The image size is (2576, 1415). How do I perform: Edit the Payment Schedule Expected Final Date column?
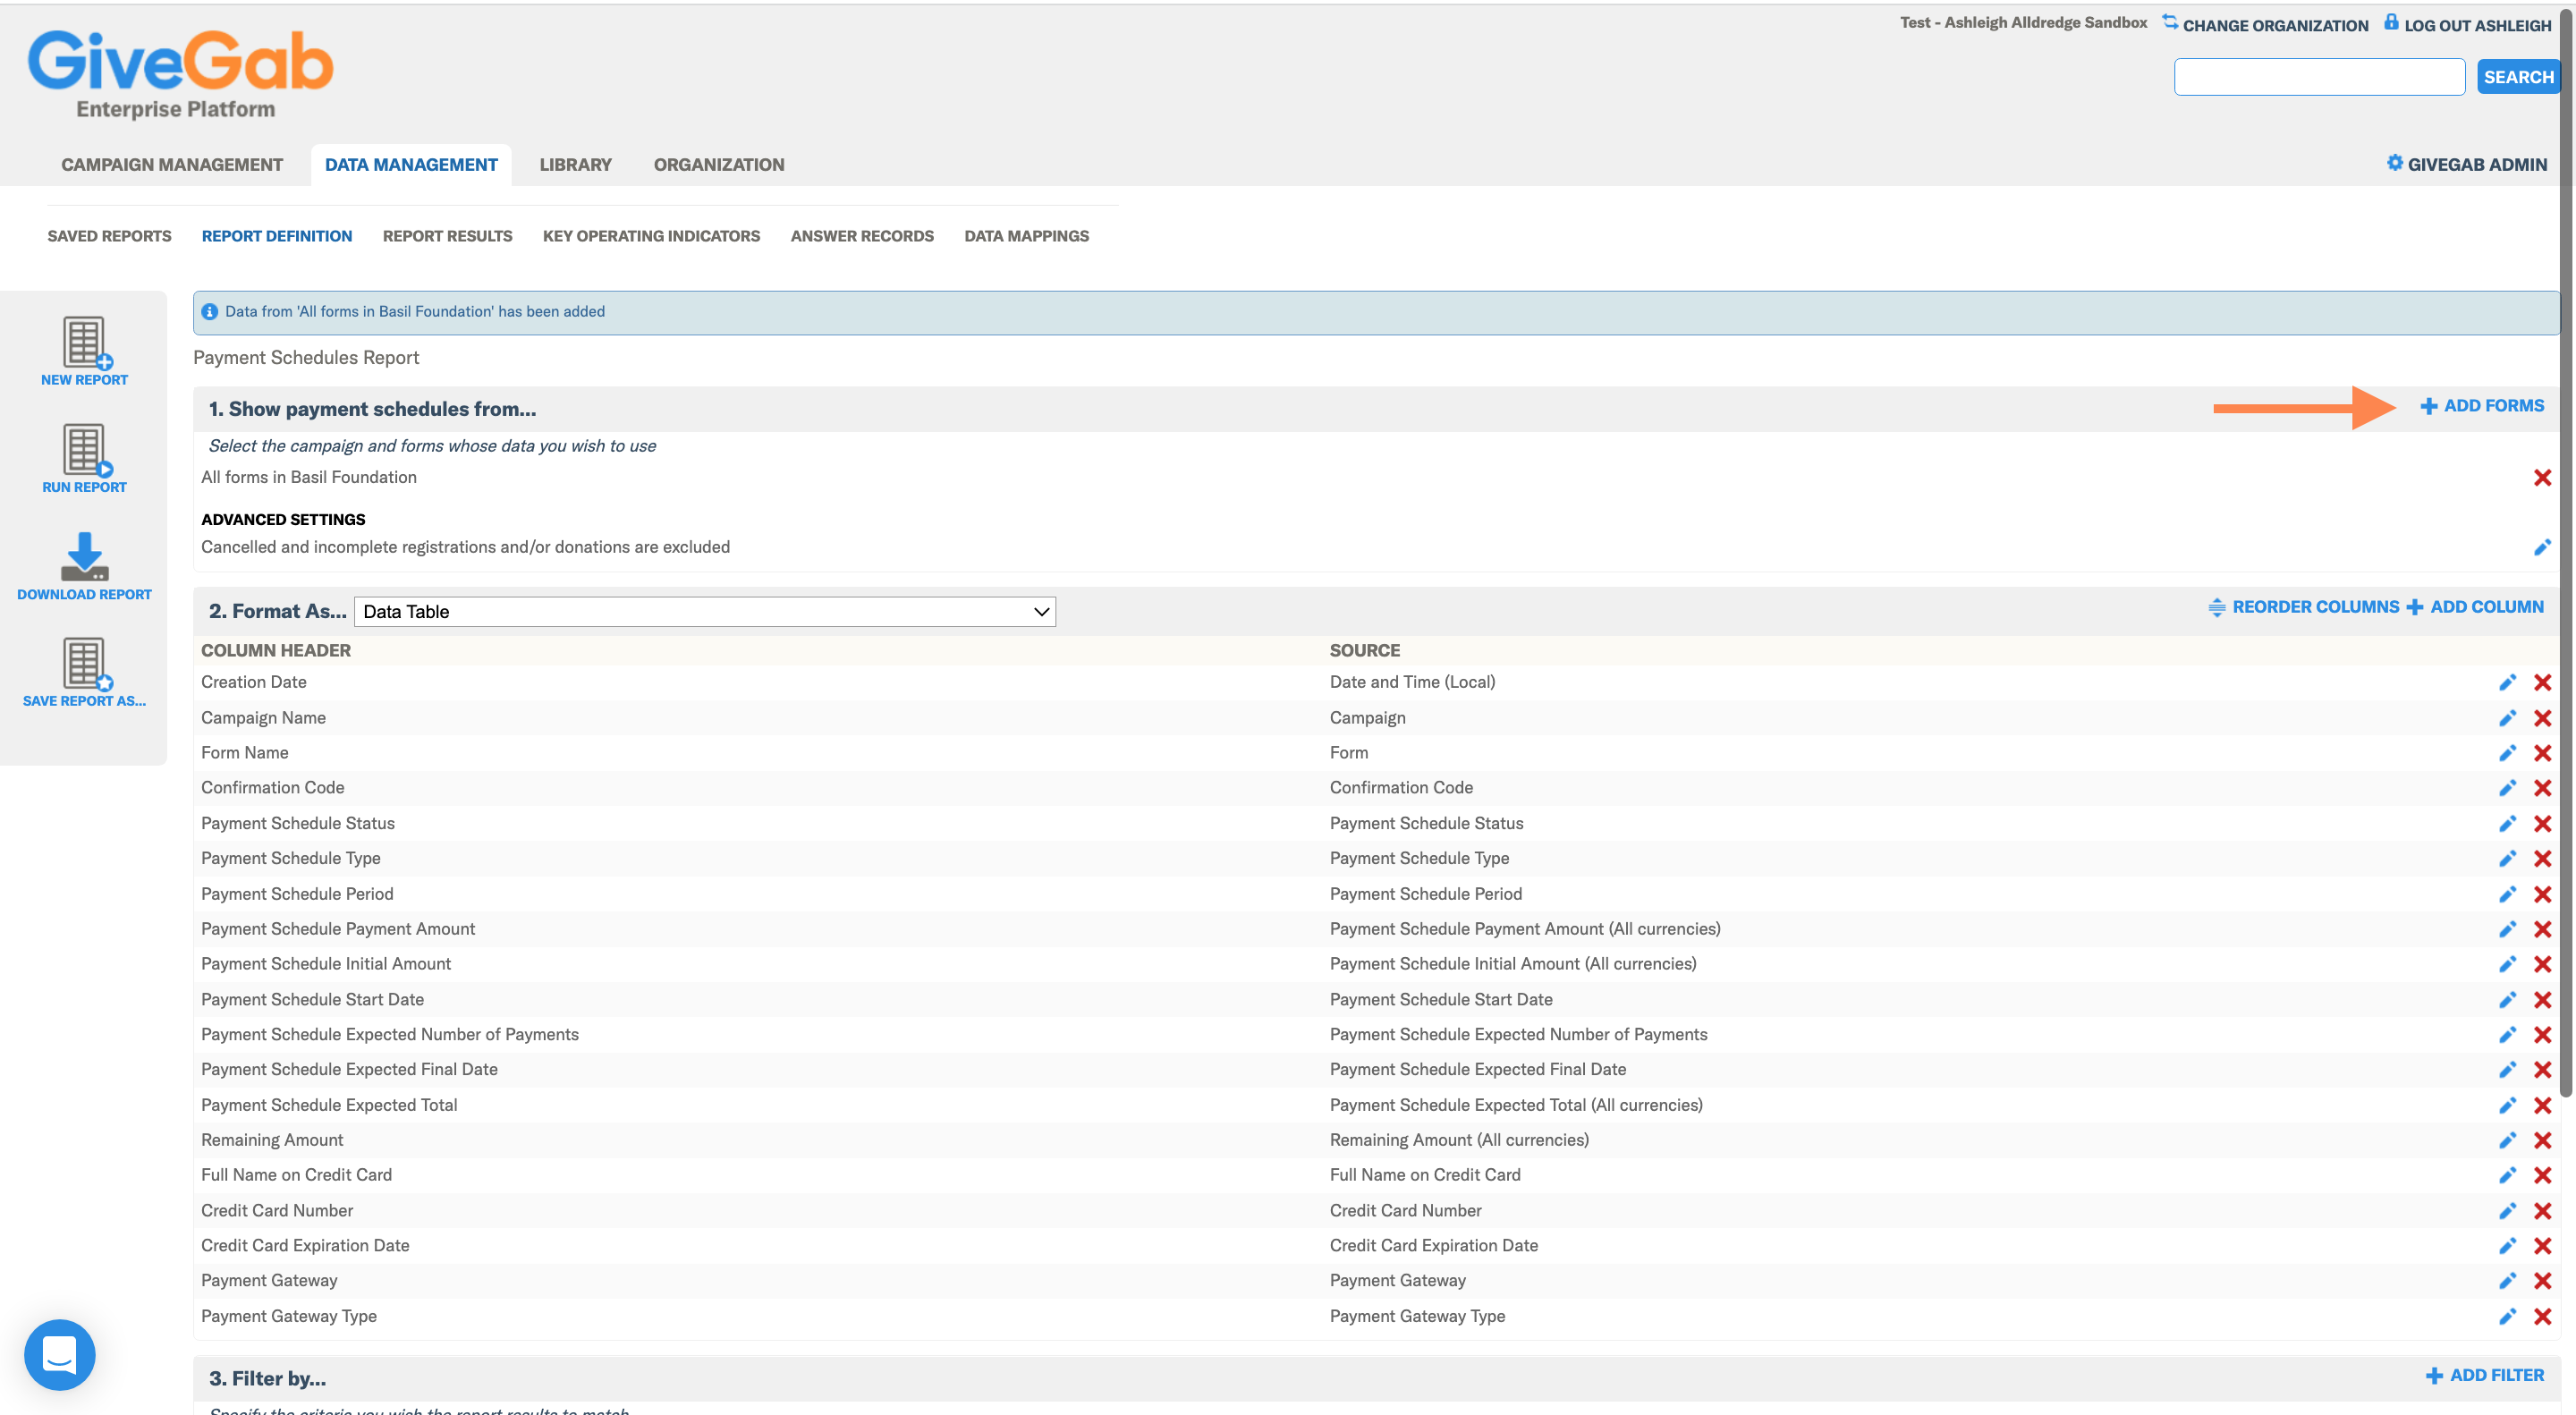click(x=2507, y=1070)
